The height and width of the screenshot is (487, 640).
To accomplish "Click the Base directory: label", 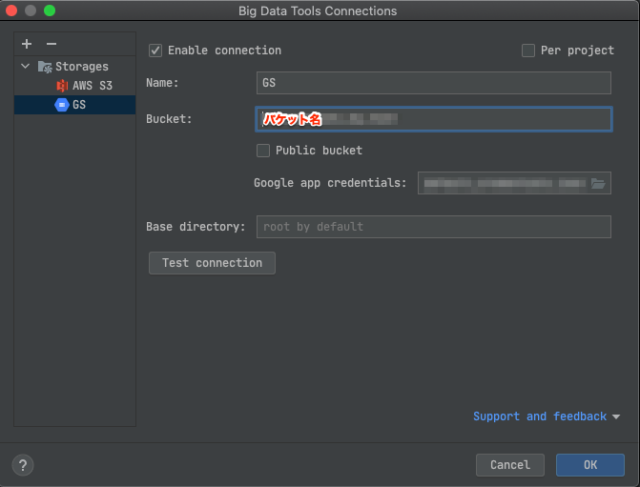I will pos(196,227).
